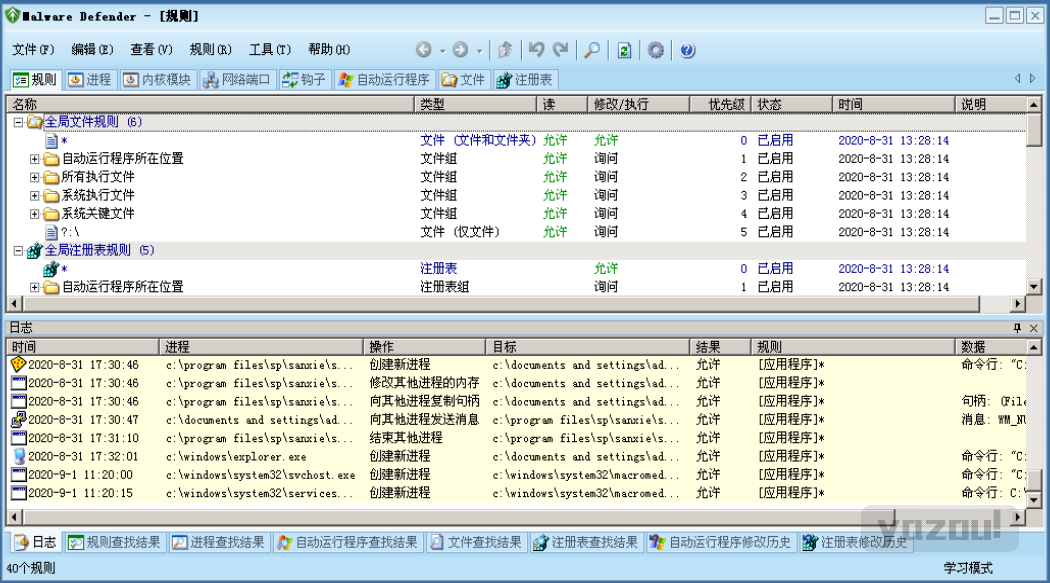The image size is (1050, 583).
Task: Click the 所有执行文件 folder icon
Action: [x=51, y=177]
